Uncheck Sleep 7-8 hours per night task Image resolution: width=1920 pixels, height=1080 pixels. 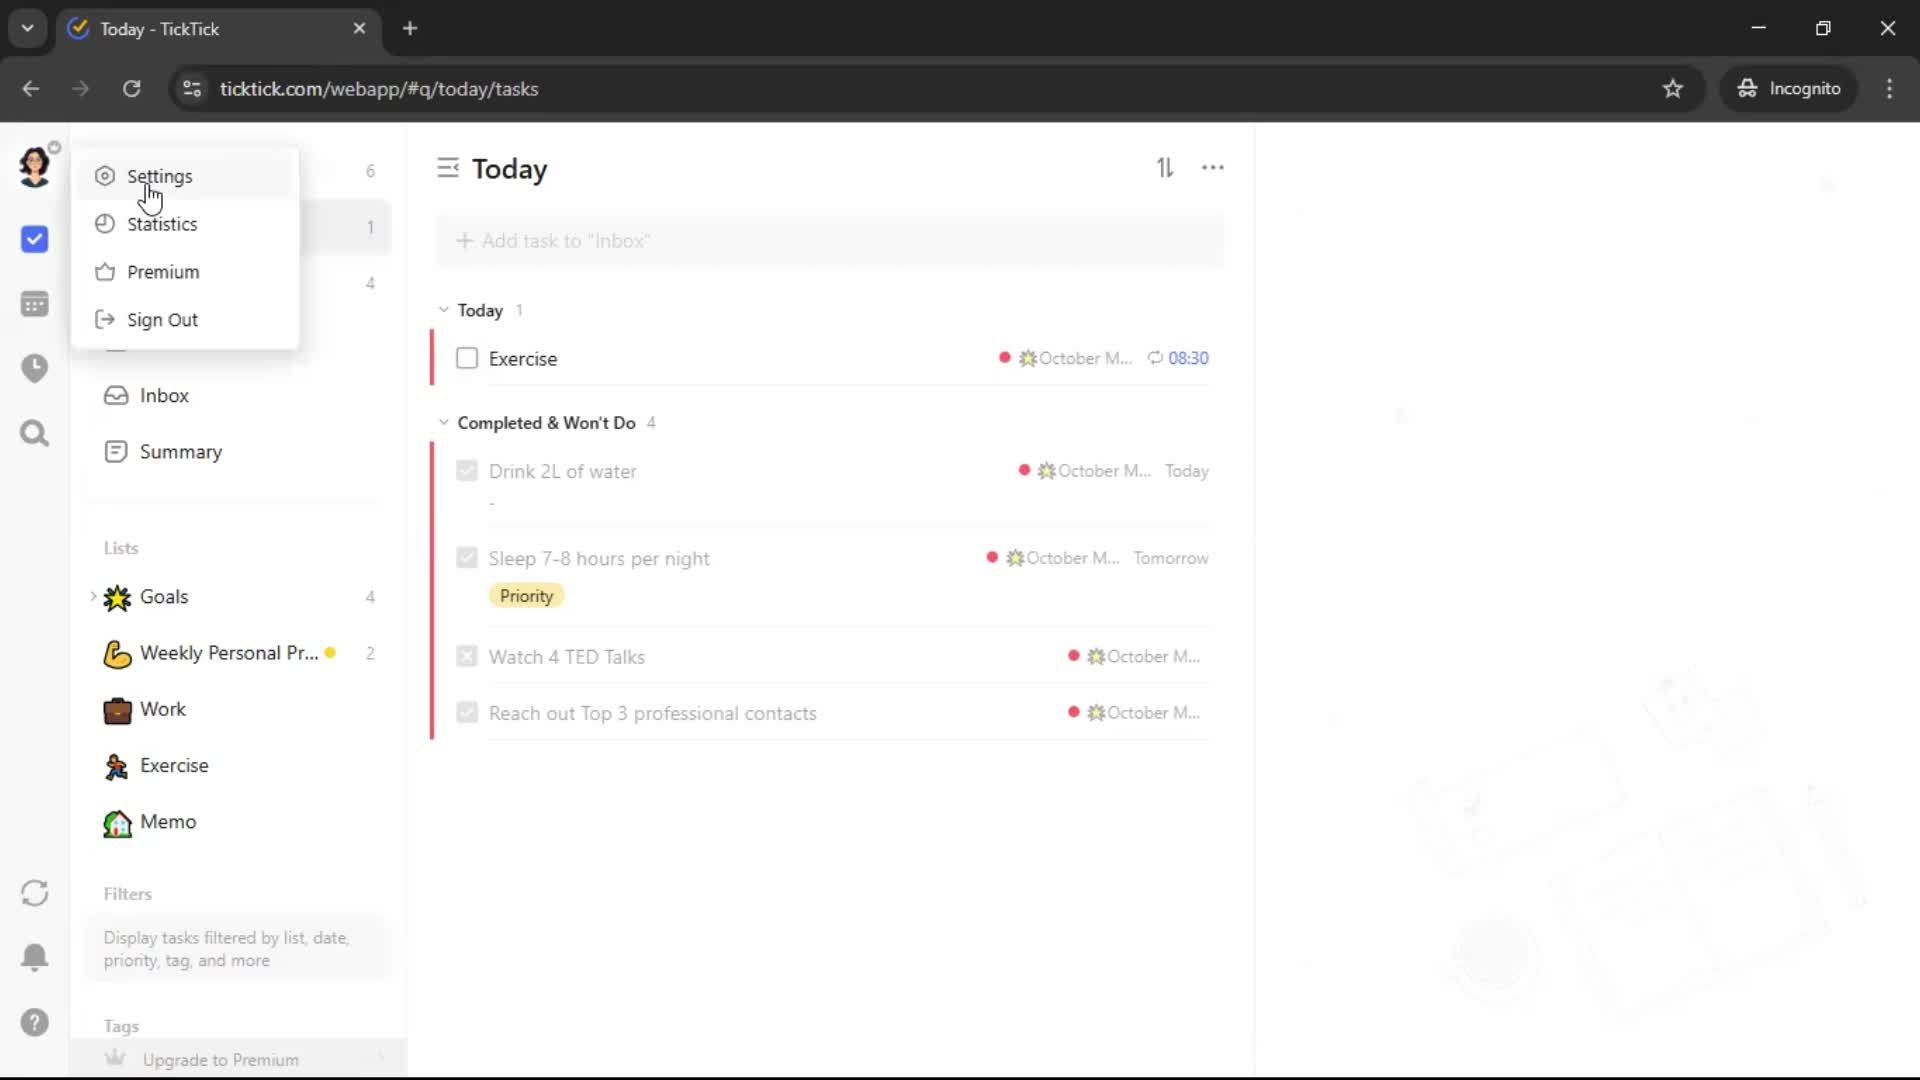(467, 558)
